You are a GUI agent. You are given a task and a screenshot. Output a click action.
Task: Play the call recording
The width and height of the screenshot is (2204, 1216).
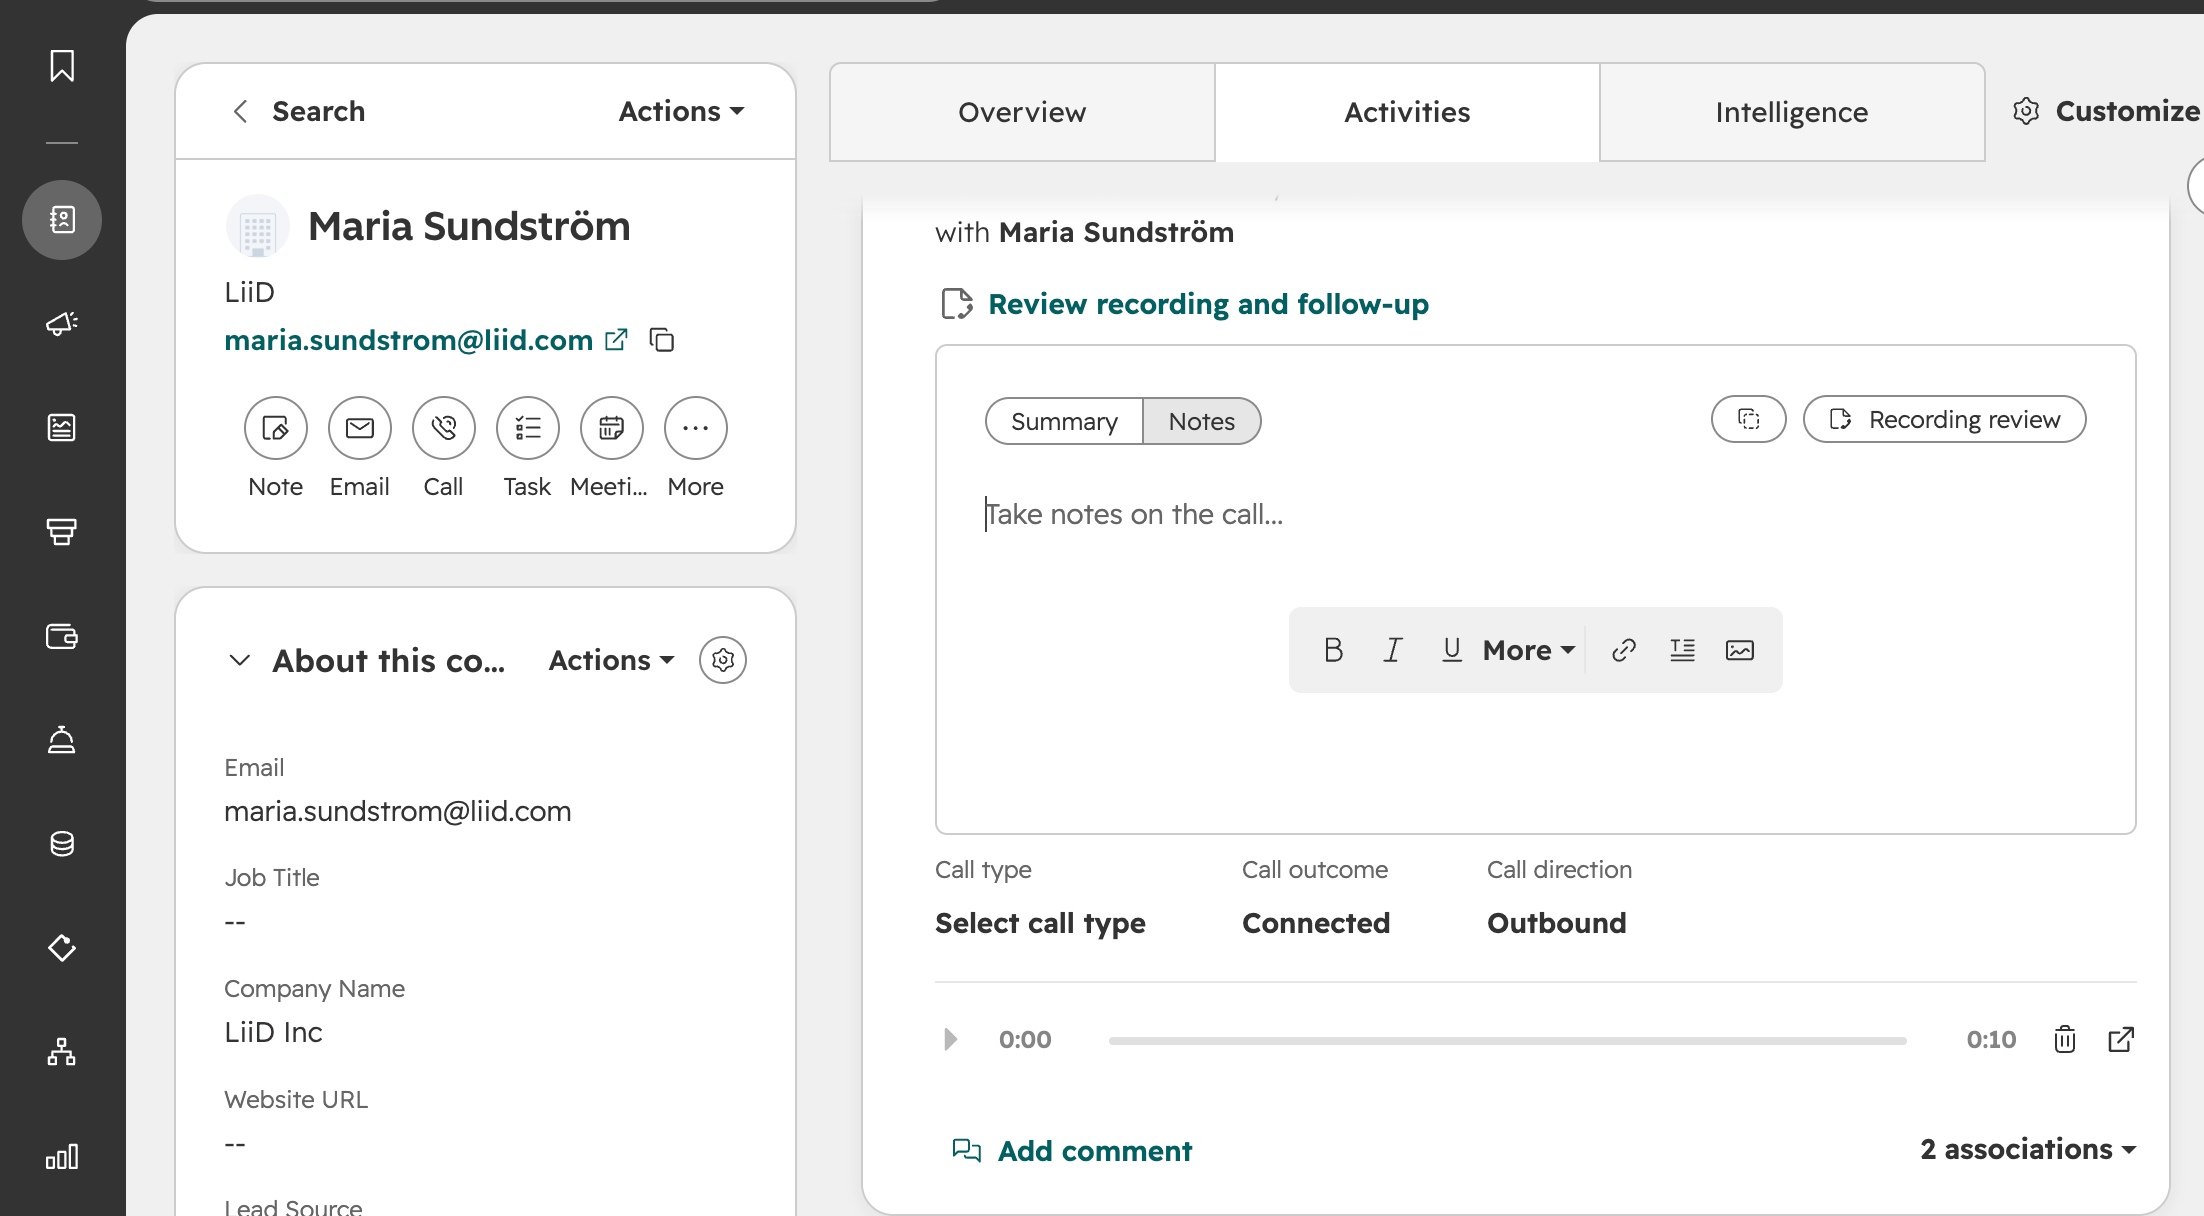[950, 1040]
